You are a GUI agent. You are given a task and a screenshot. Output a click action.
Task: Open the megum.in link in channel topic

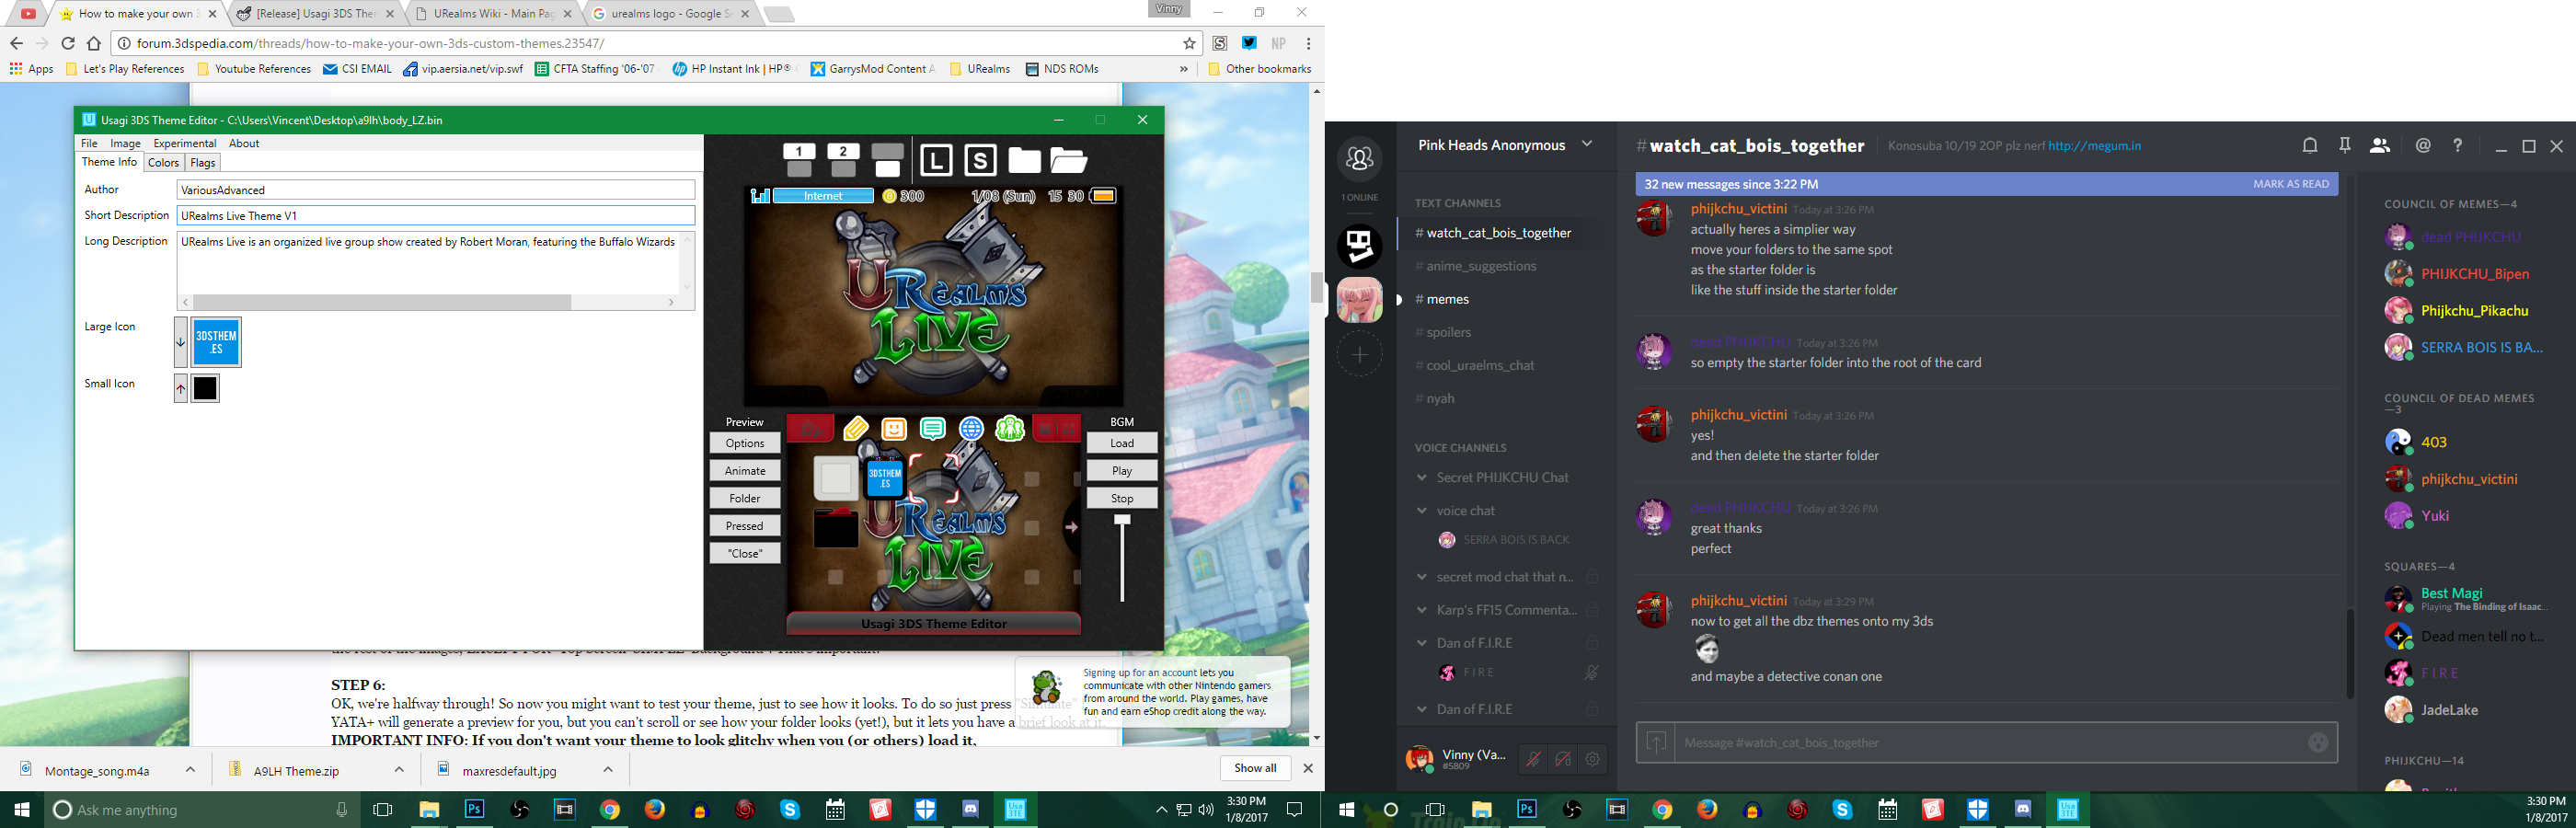point(2093,146)
